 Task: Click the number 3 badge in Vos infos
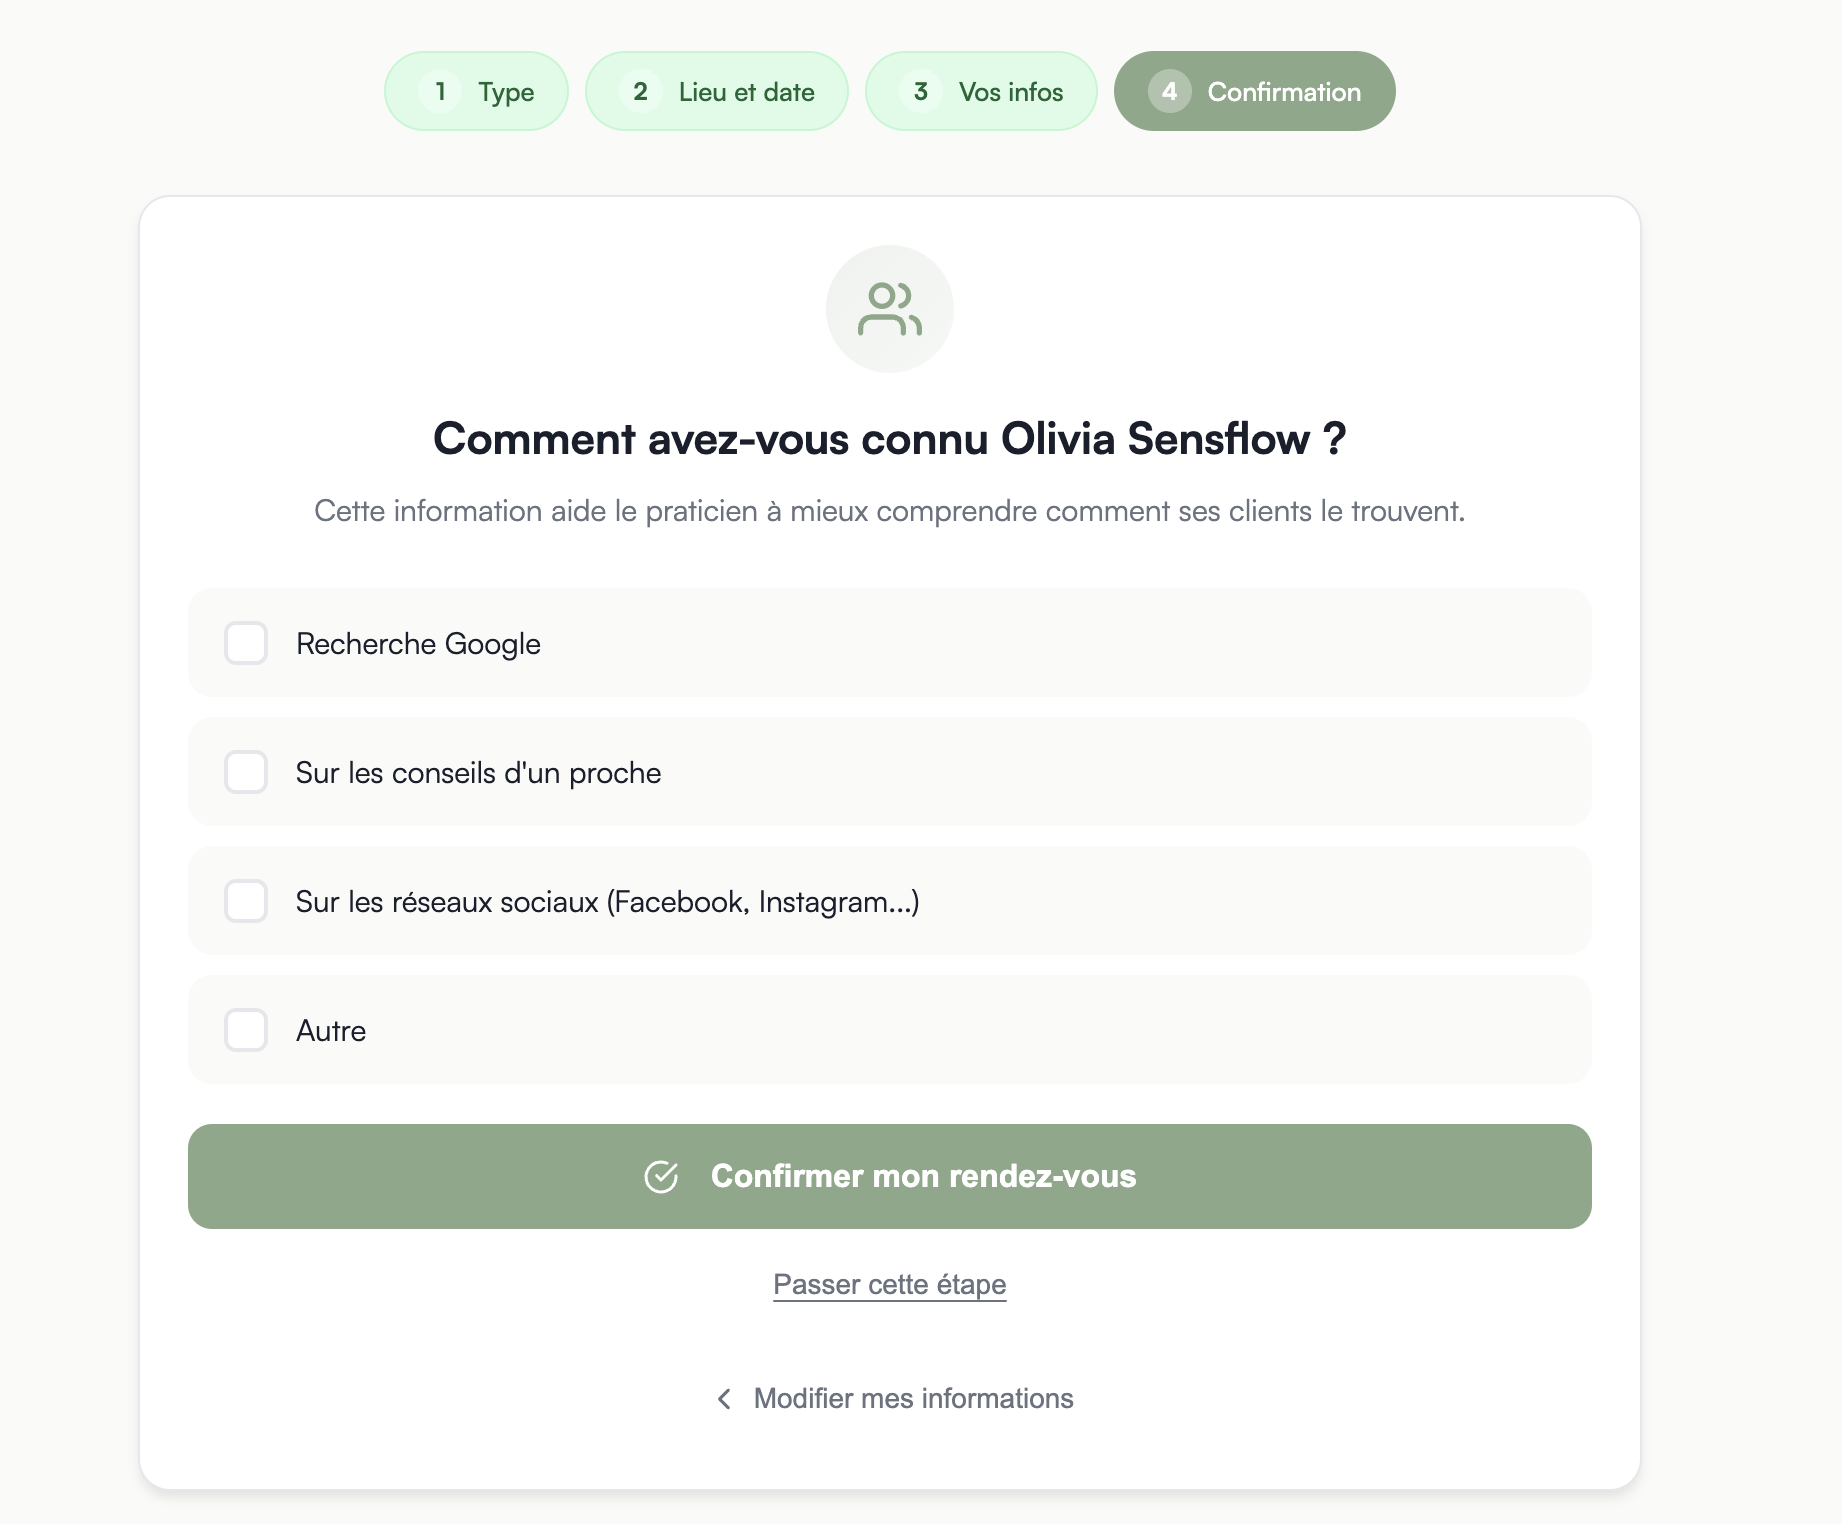pyautogui.click(x=921, y=91)
